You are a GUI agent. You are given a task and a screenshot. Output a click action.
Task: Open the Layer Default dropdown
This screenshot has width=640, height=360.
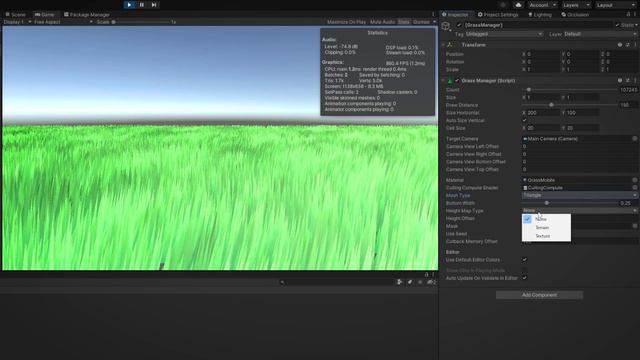click(x=600, y=34)
